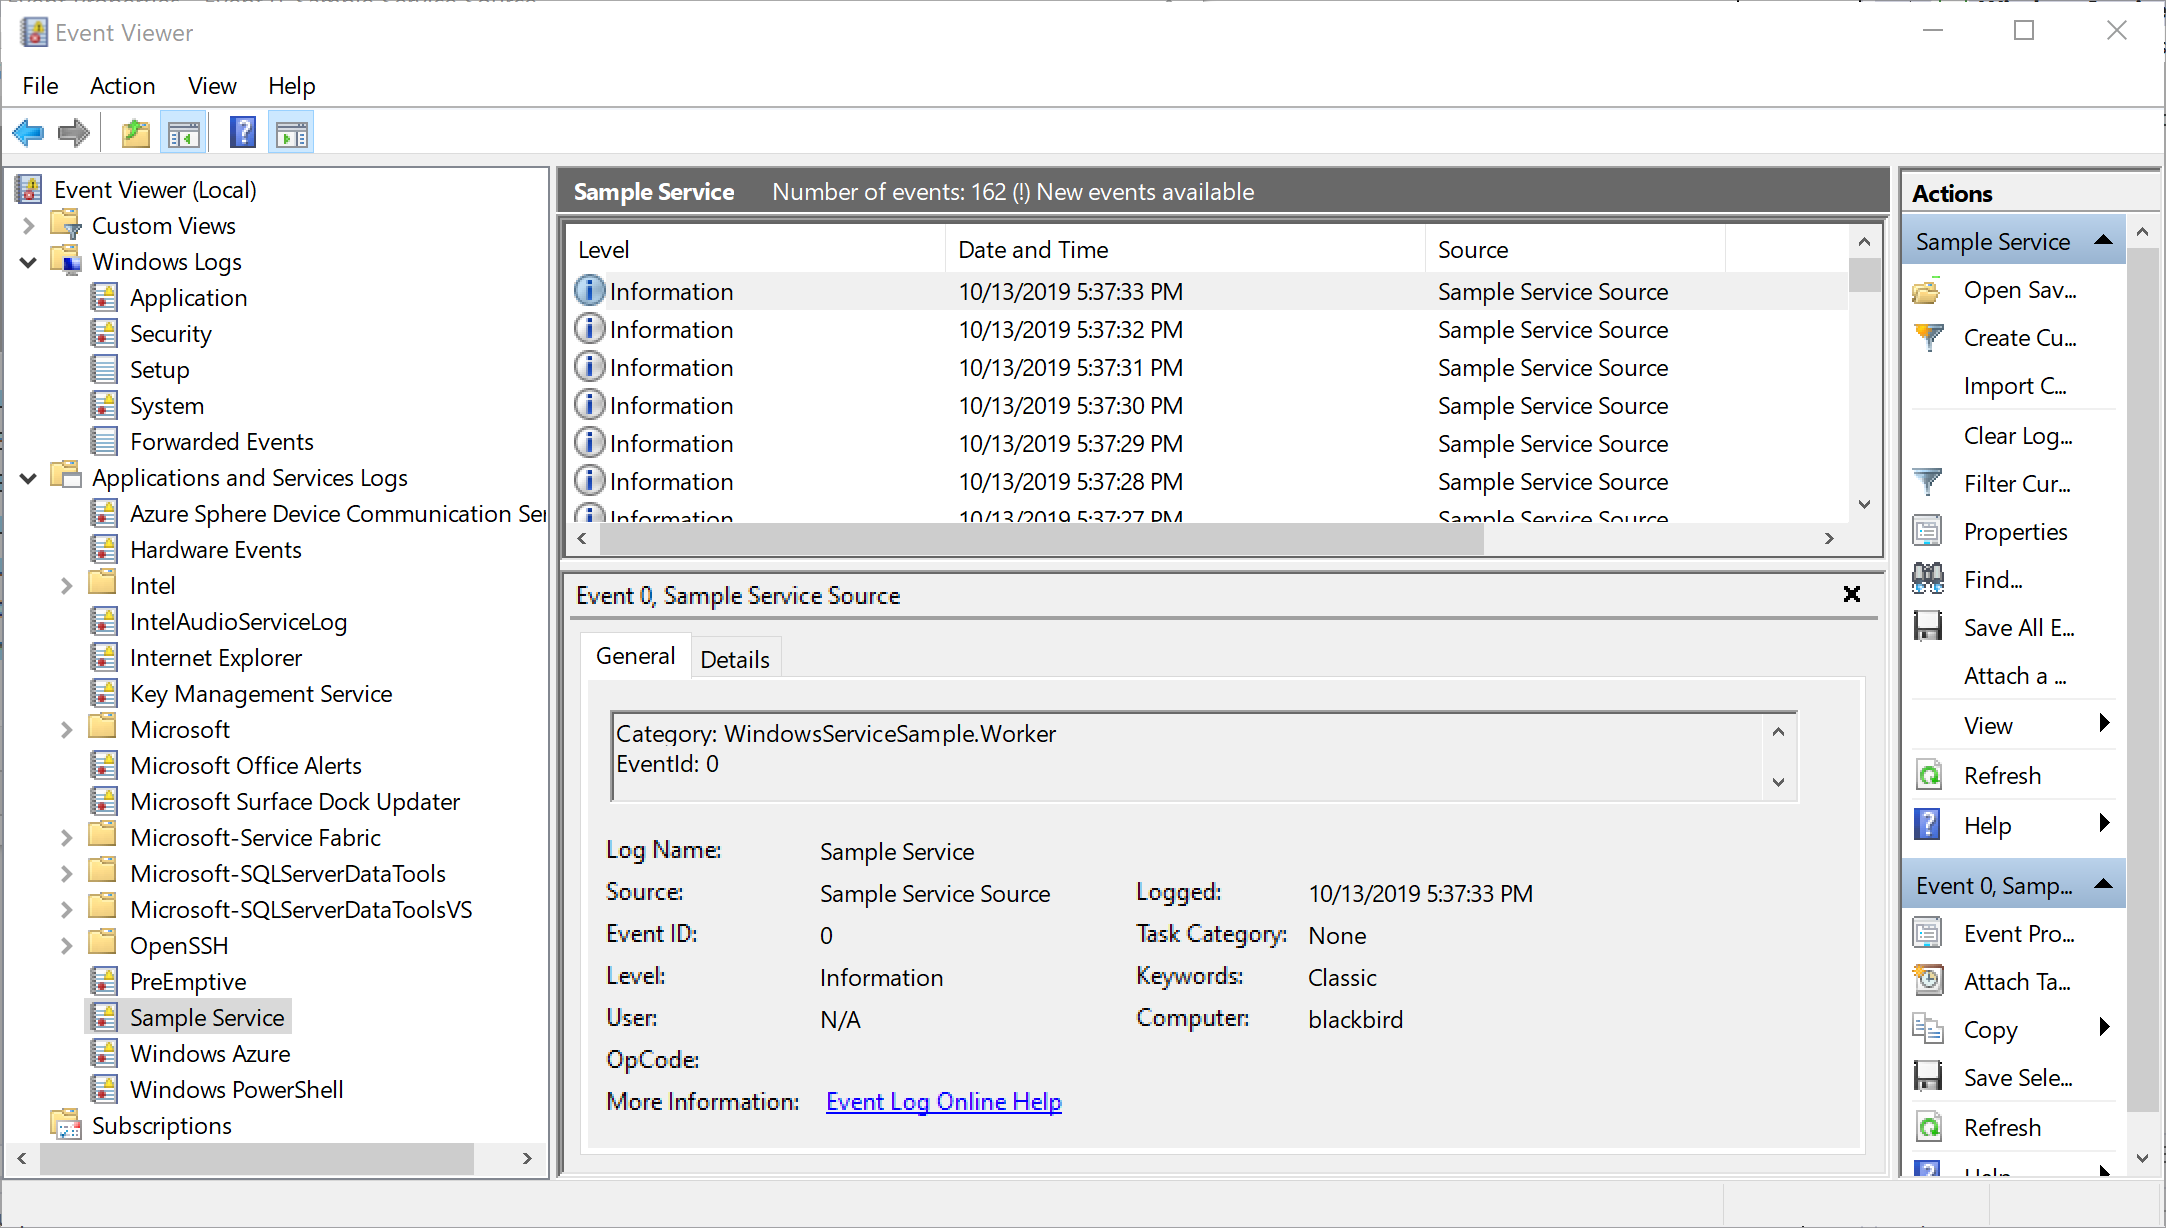The width and height of the screenshot is (2166, 1228).
Task: Click the Event Viewer (Local) root icon
Action: [30, 189]
